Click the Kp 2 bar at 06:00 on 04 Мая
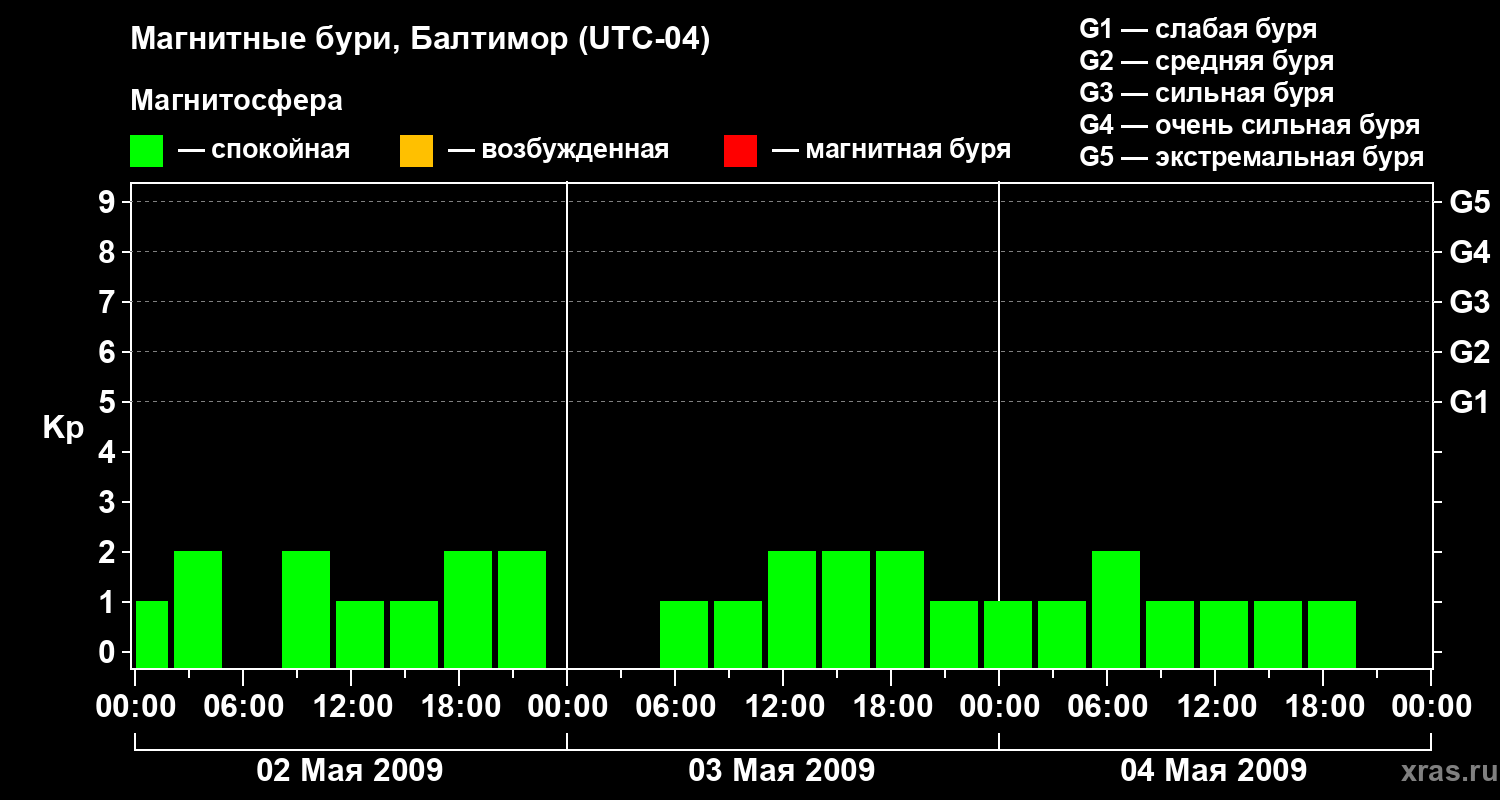This screenshot has width=1500, height=800. pos(1116,609)
